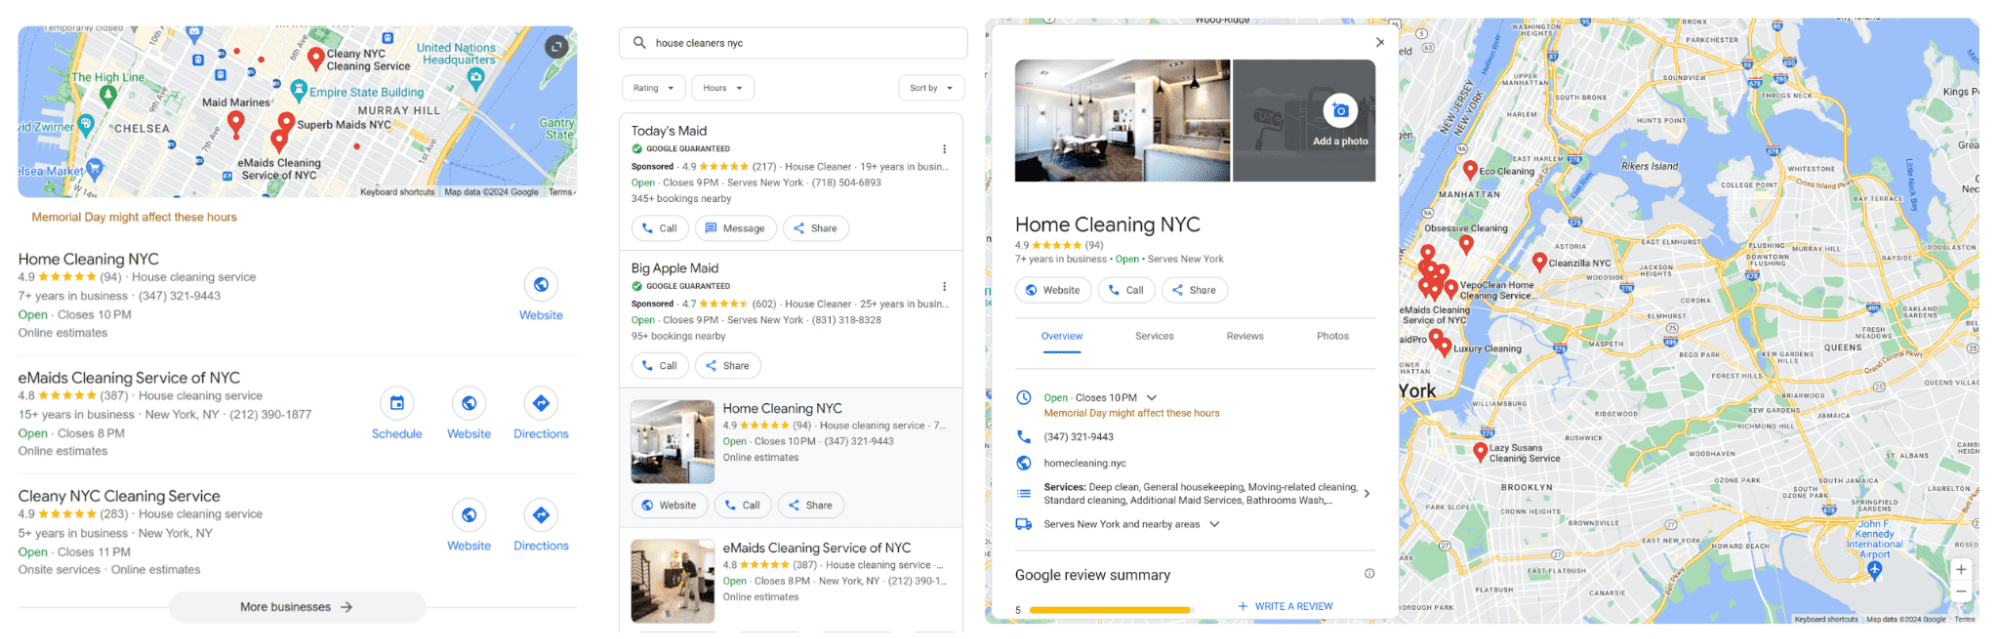Click the Eco Cleaning pin on large map
The height and width of the screenshot is (639, 1999).
[x=1470, y=171]
